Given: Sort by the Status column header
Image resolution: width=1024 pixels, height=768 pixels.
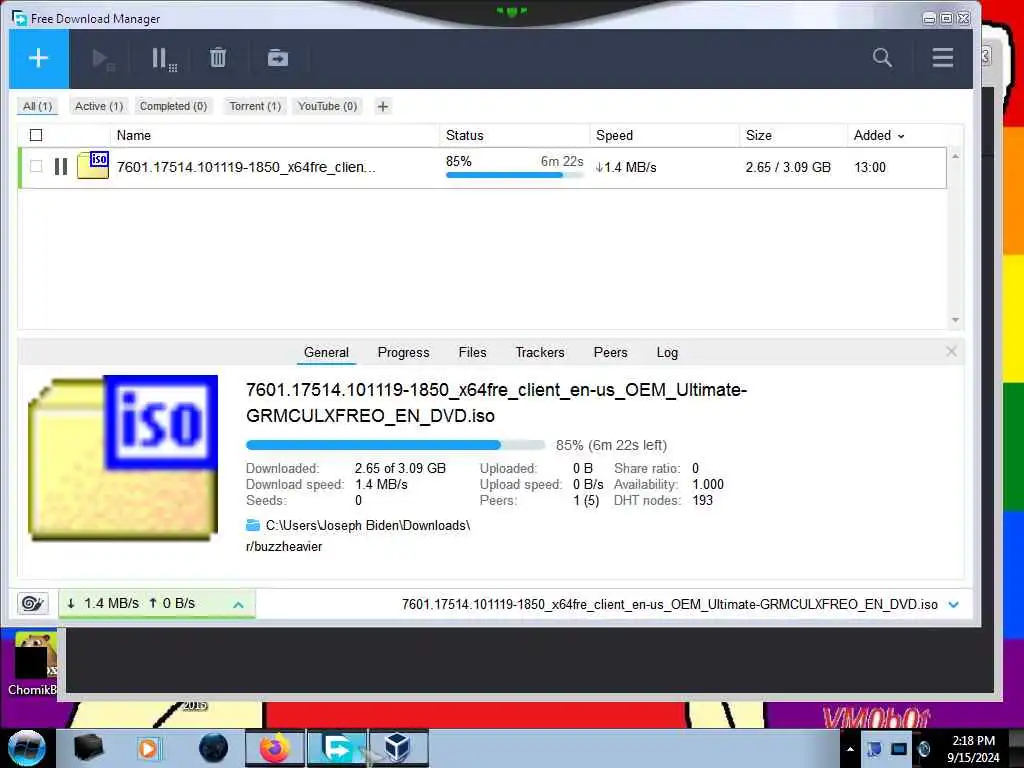Looking at the screenshot, I should pyautogui.click(x=464, y=135).
